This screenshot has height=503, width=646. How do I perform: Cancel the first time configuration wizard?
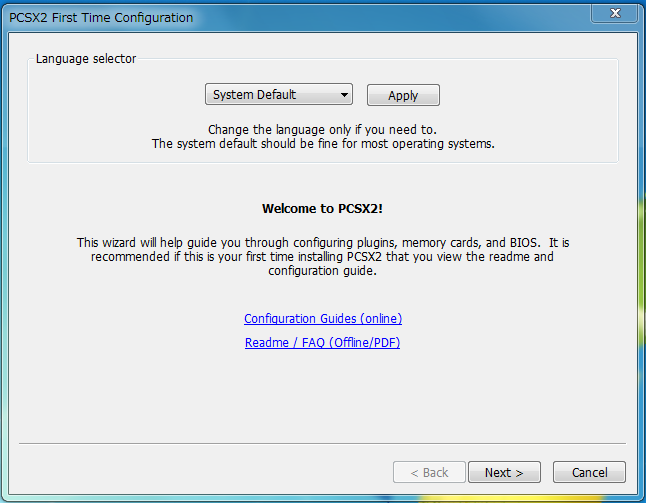pos(589,472)
